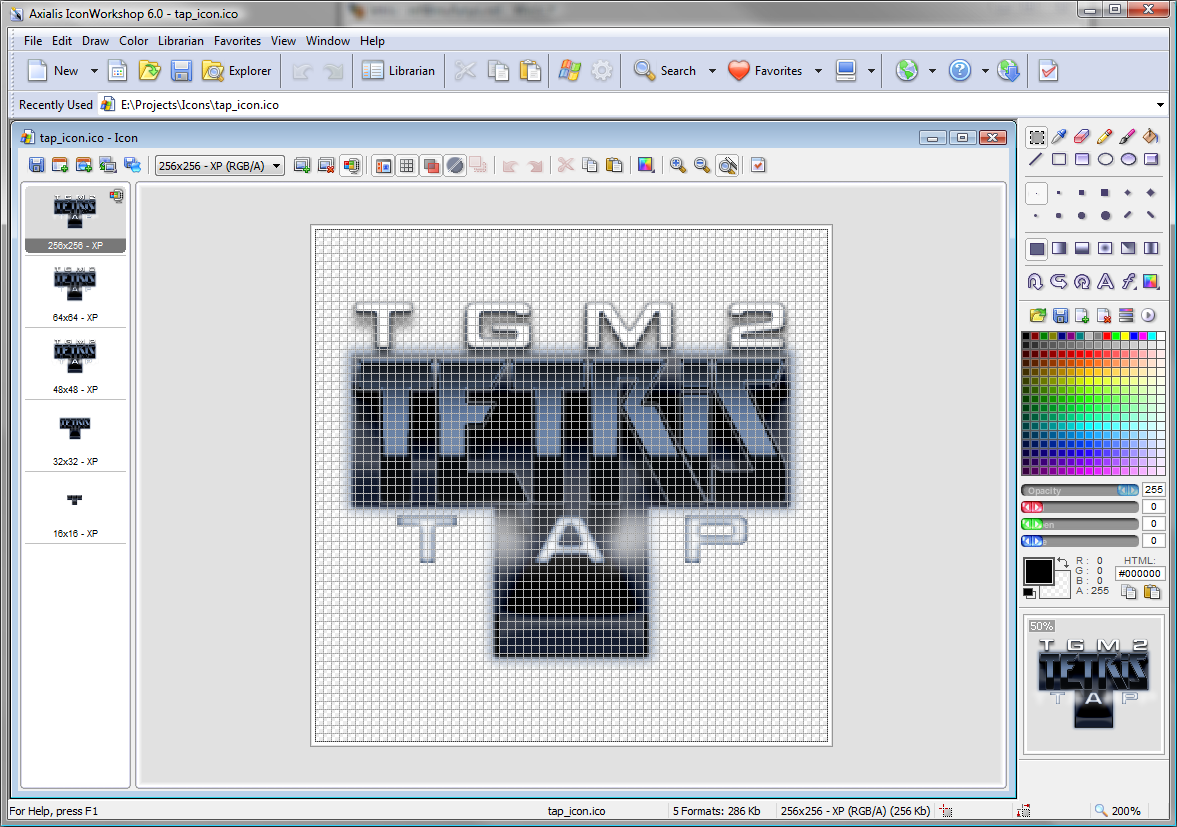Viewport: 1177px width, 827px height.
Task: Click the Opacity slider
Action: coord(1078,490)
